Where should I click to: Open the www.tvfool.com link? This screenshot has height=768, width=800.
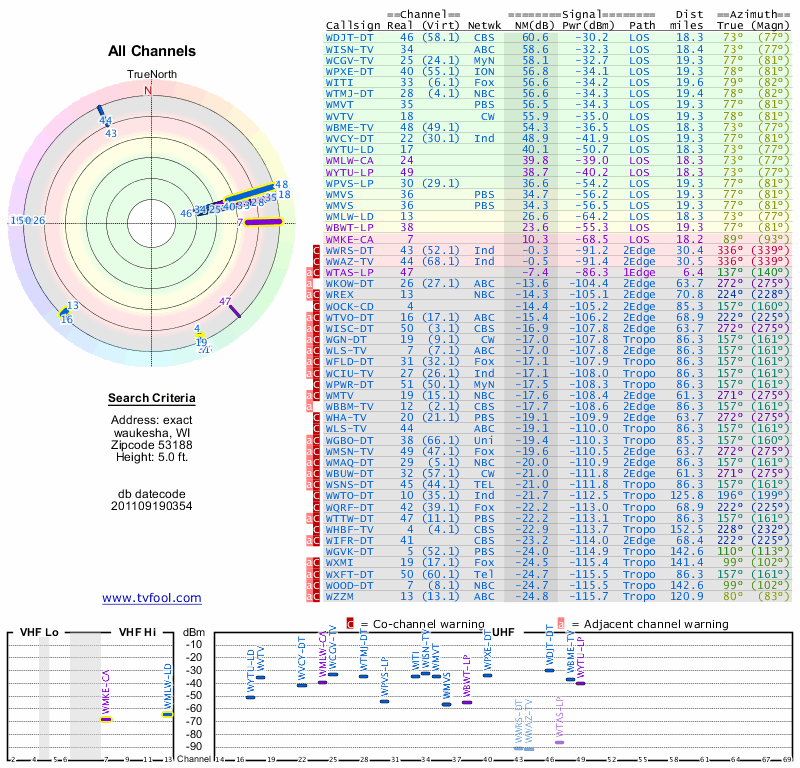(151, 598)
